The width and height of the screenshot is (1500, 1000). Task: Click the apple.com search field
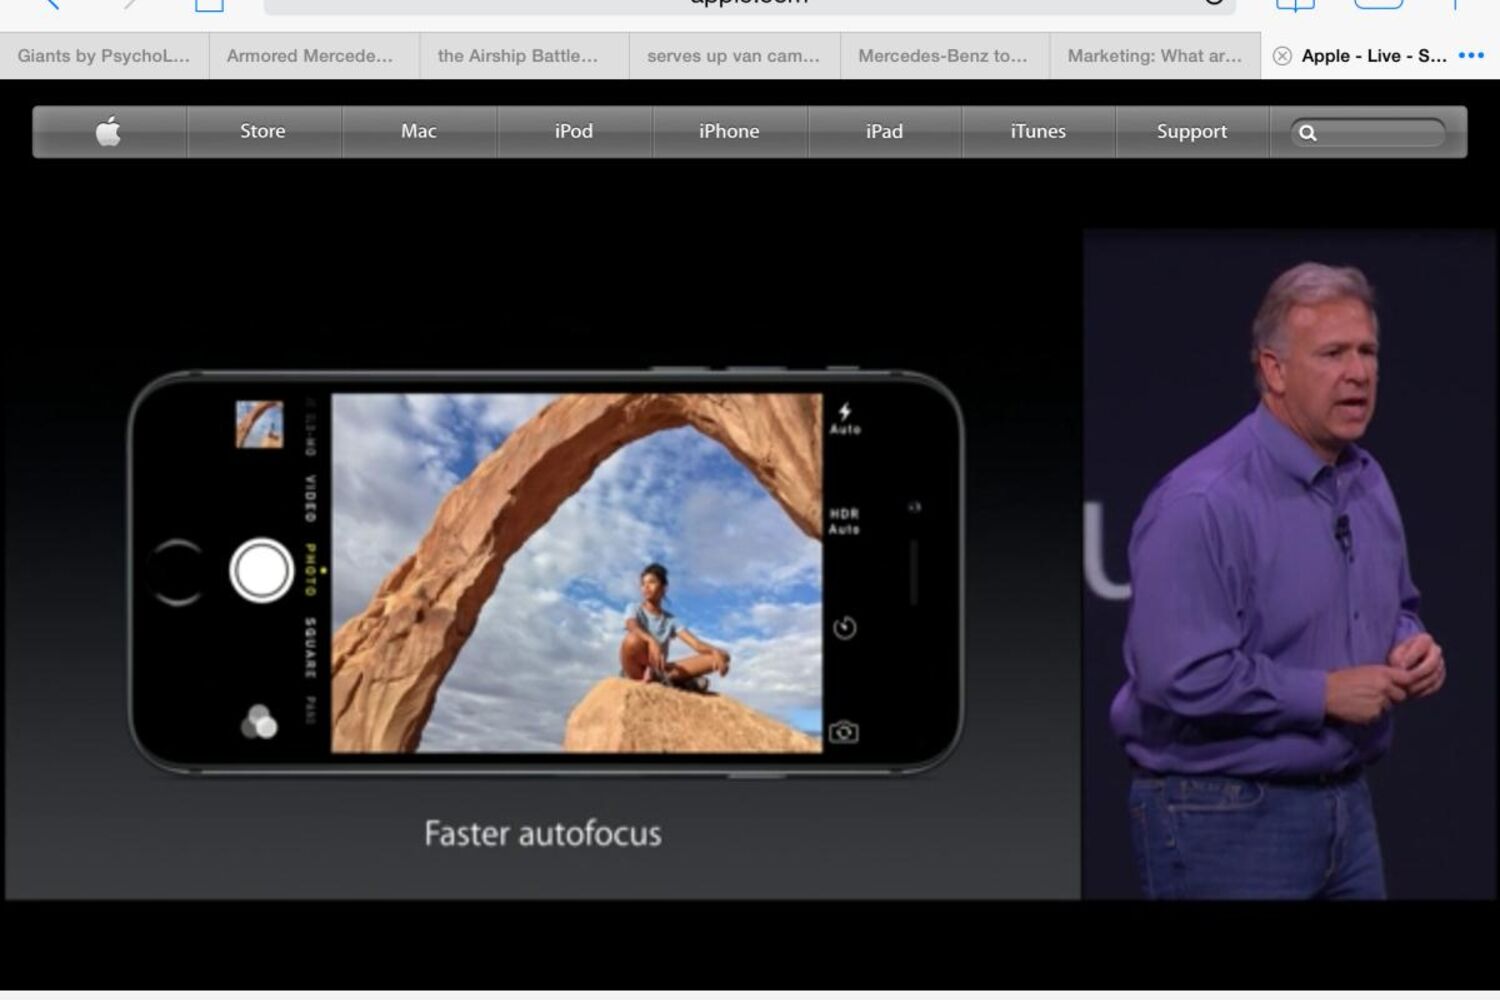1368,132
